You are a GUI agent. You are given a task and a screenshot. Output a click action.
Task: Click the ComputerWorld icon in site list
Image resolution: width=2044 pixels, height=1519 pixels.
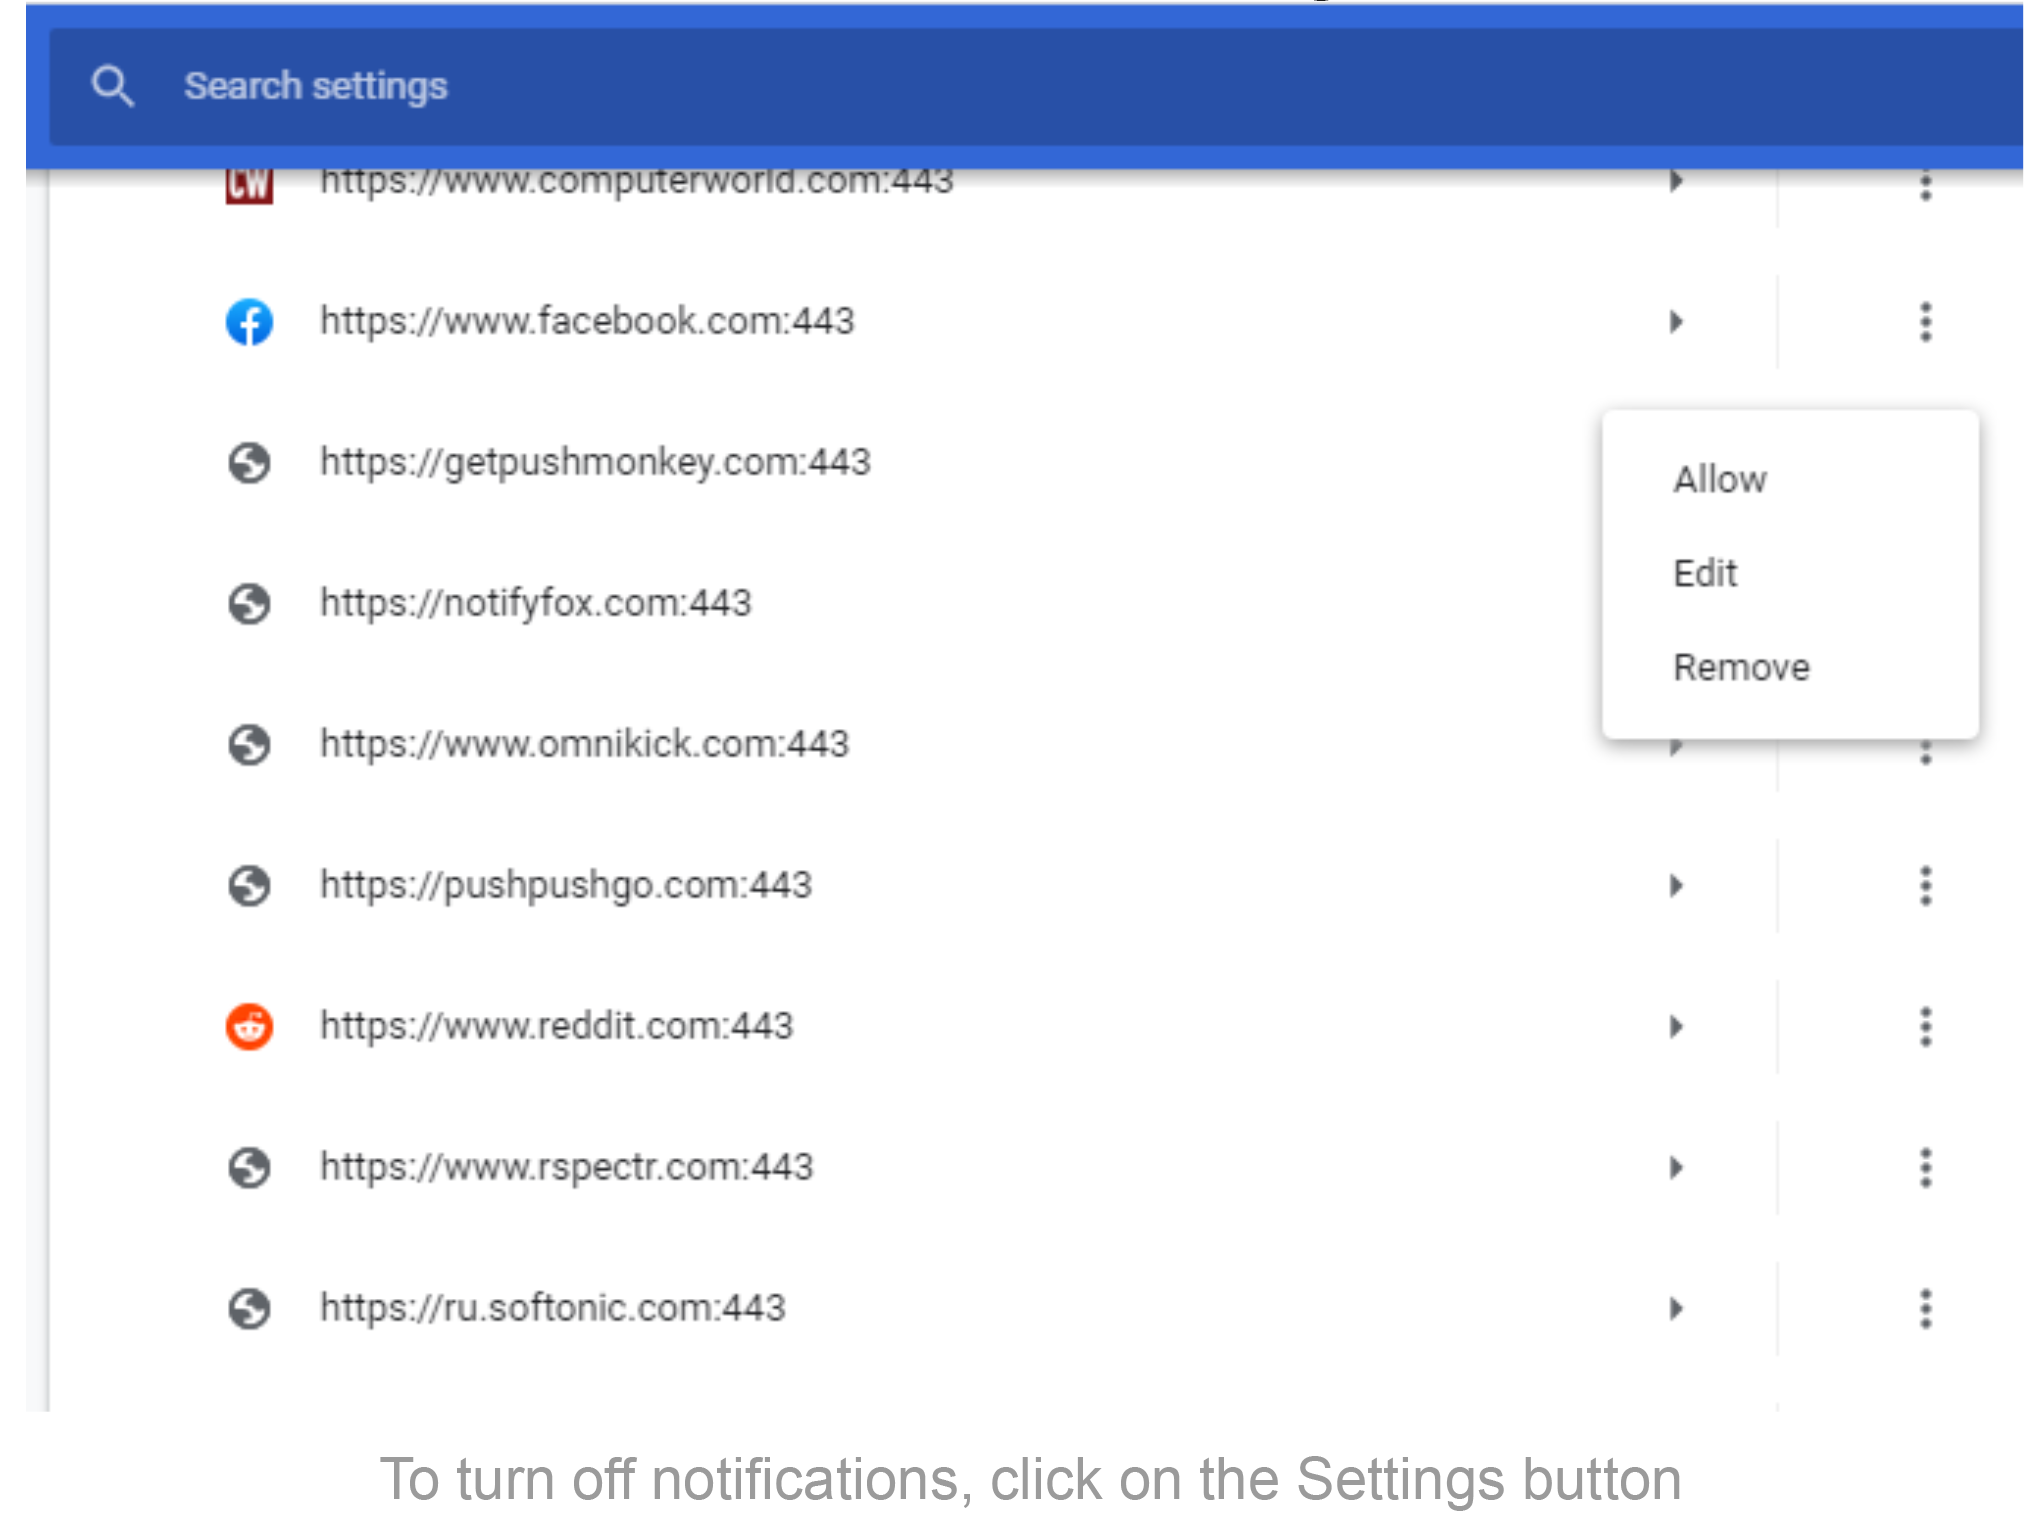[249, 180]
